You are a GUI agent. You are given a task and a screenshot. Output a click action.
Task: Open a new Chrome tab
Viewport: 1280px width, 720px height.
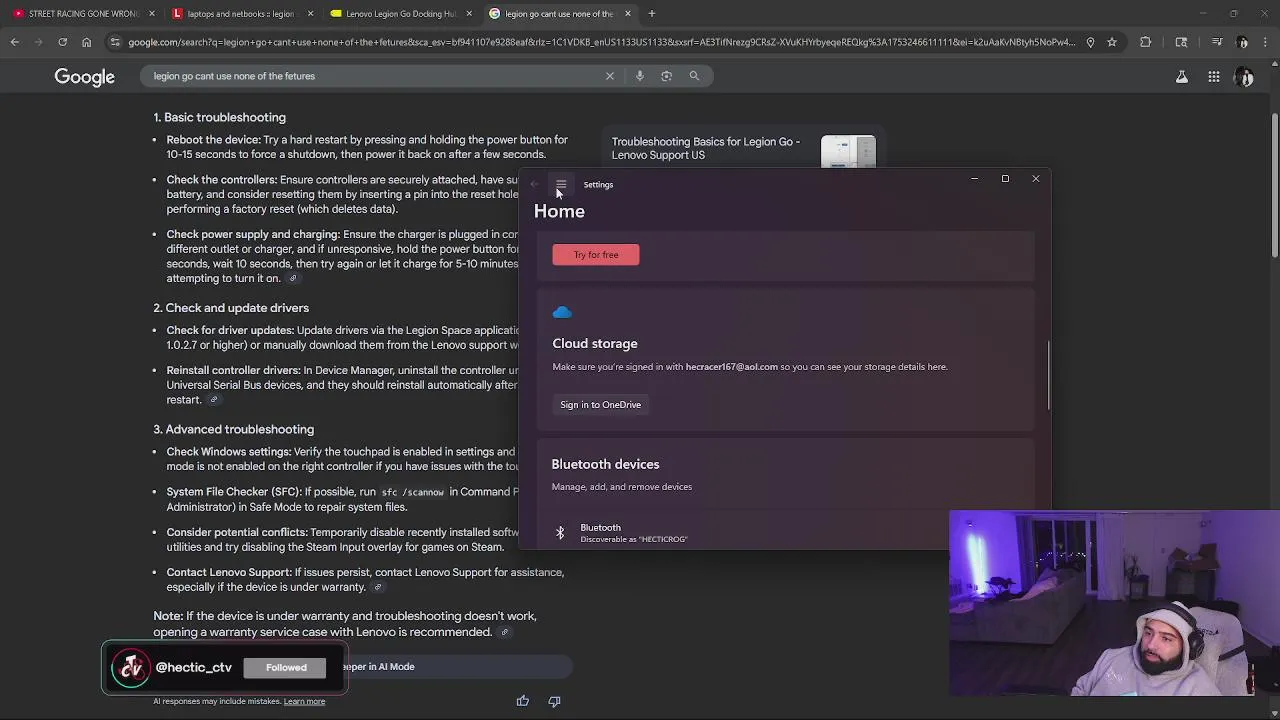[x=651, y=14]
